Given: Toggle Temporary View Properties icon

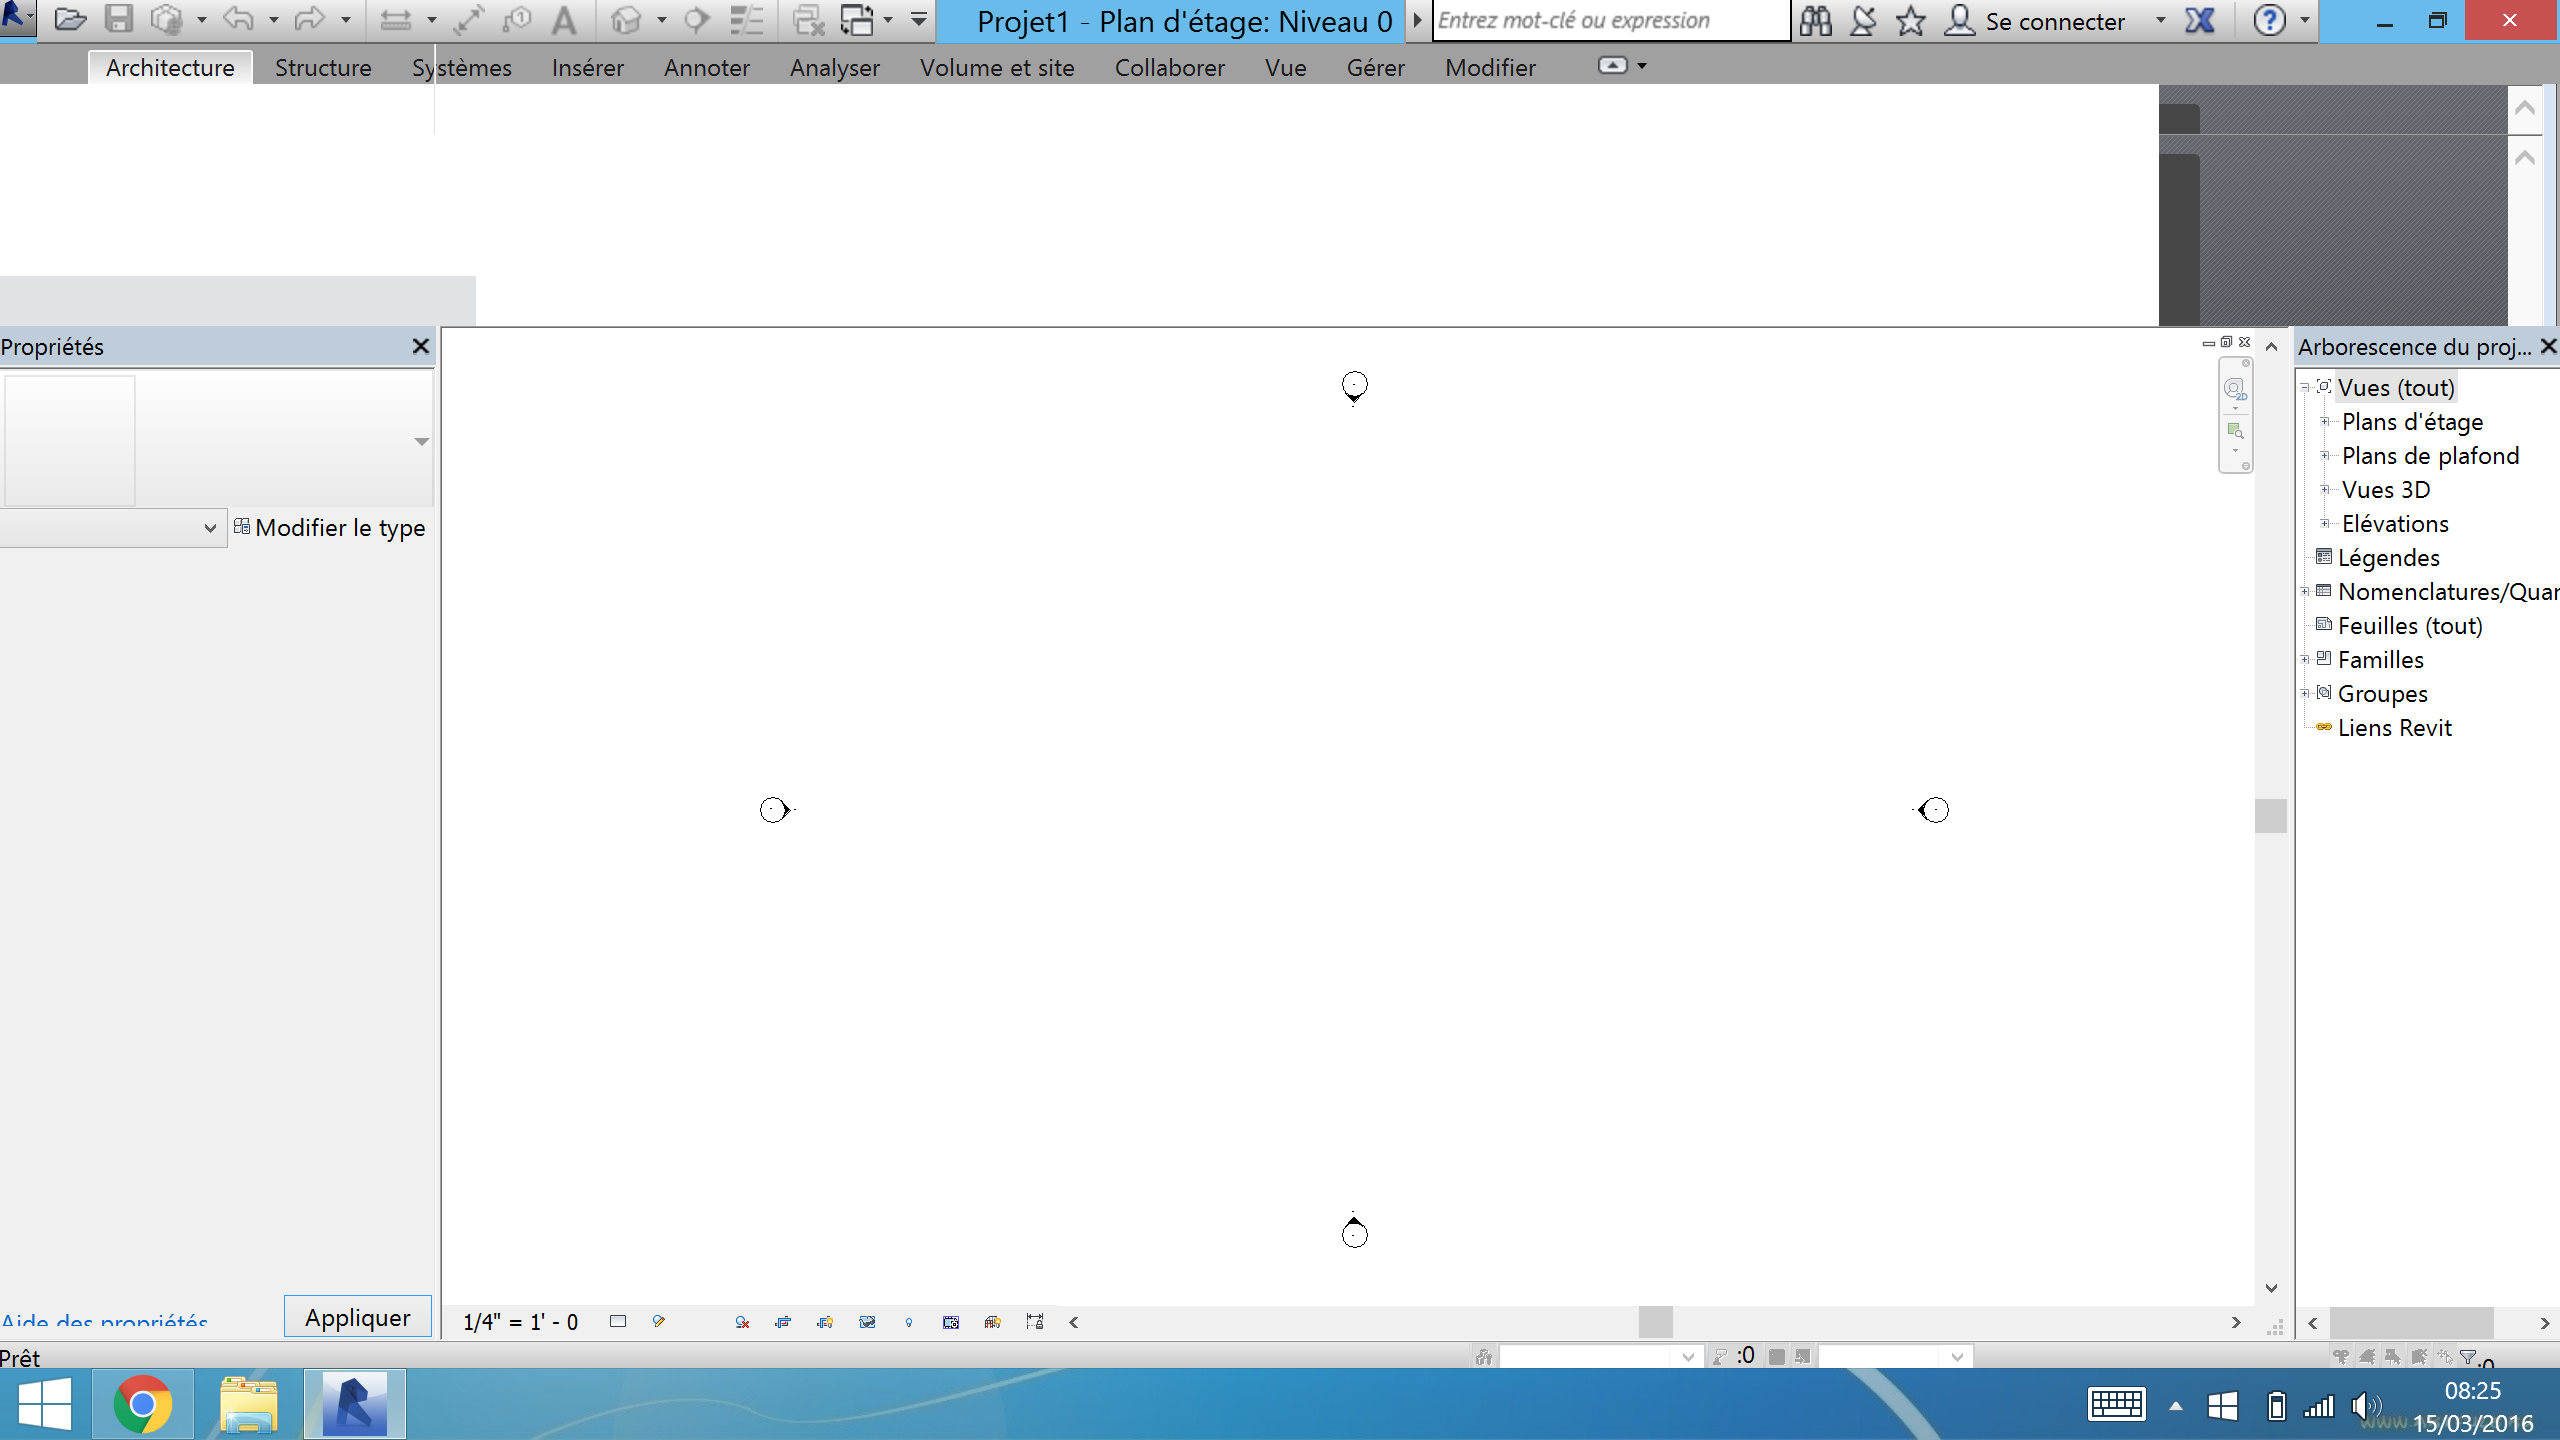Looking at the screenshot, I should pos(951,1322).
